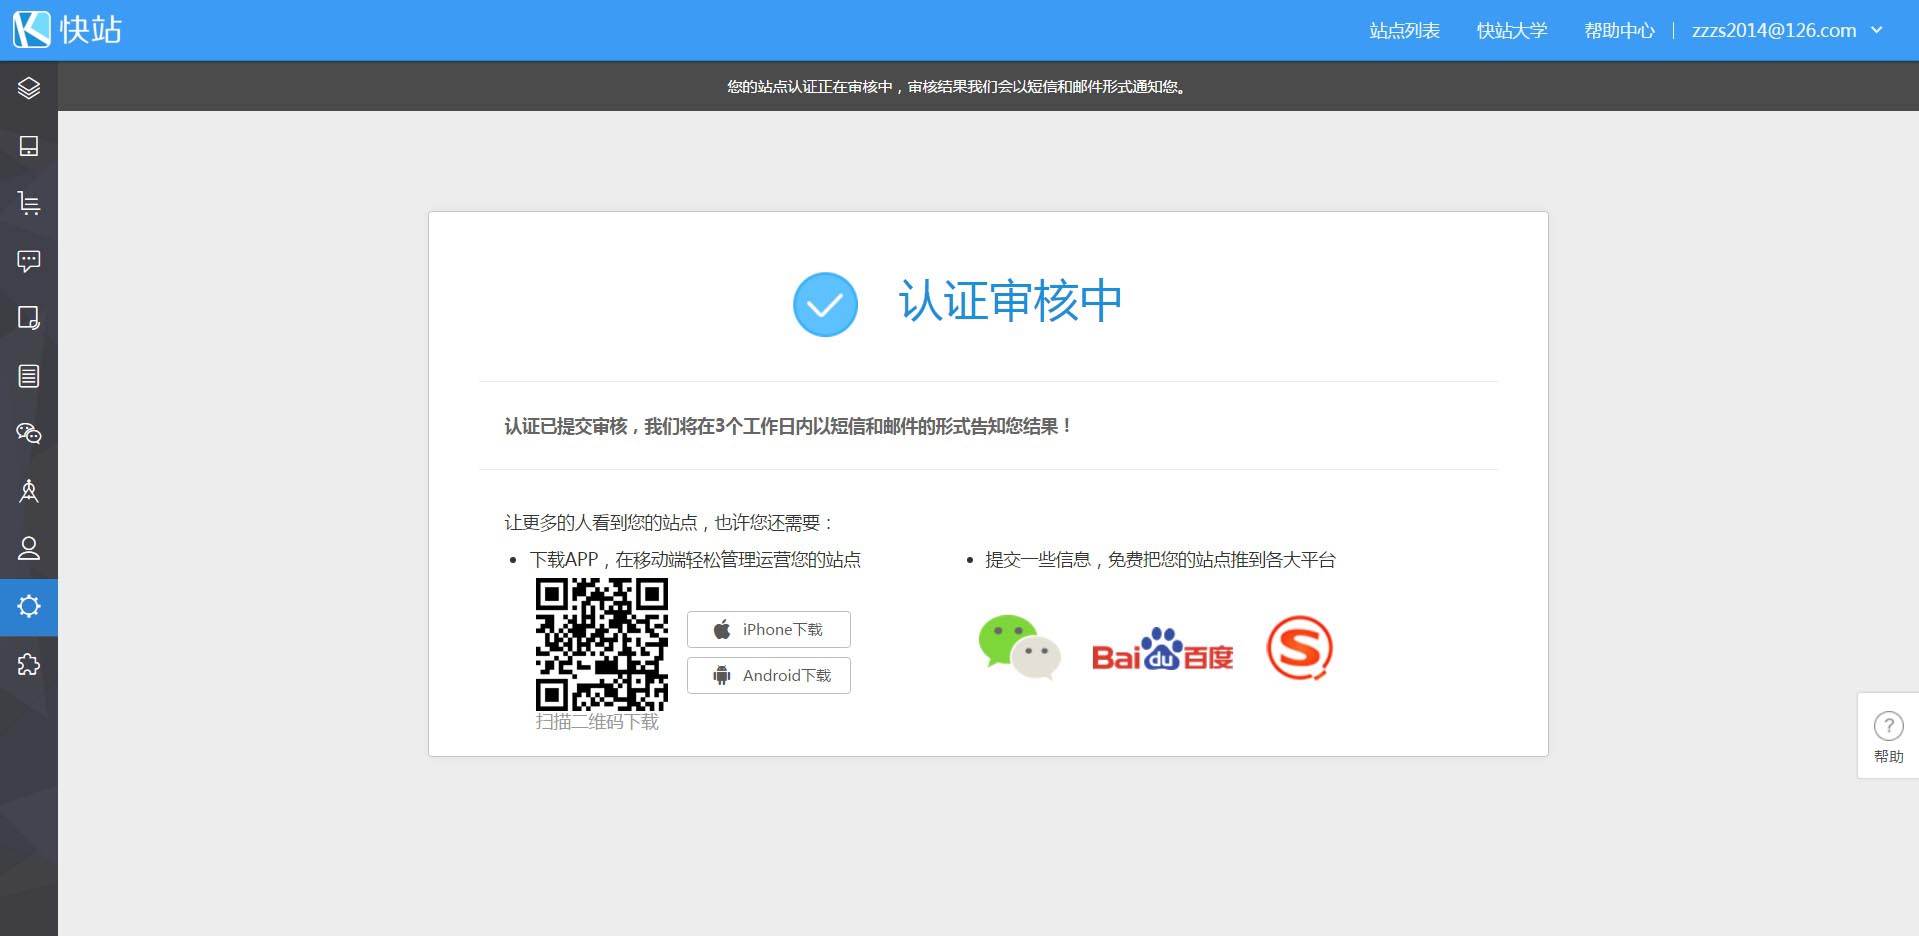Expand the zzzs2014@126.com account dropdown
Image resolution: width=1919 pixels, height=936 pixels.
click(1786, 30)
